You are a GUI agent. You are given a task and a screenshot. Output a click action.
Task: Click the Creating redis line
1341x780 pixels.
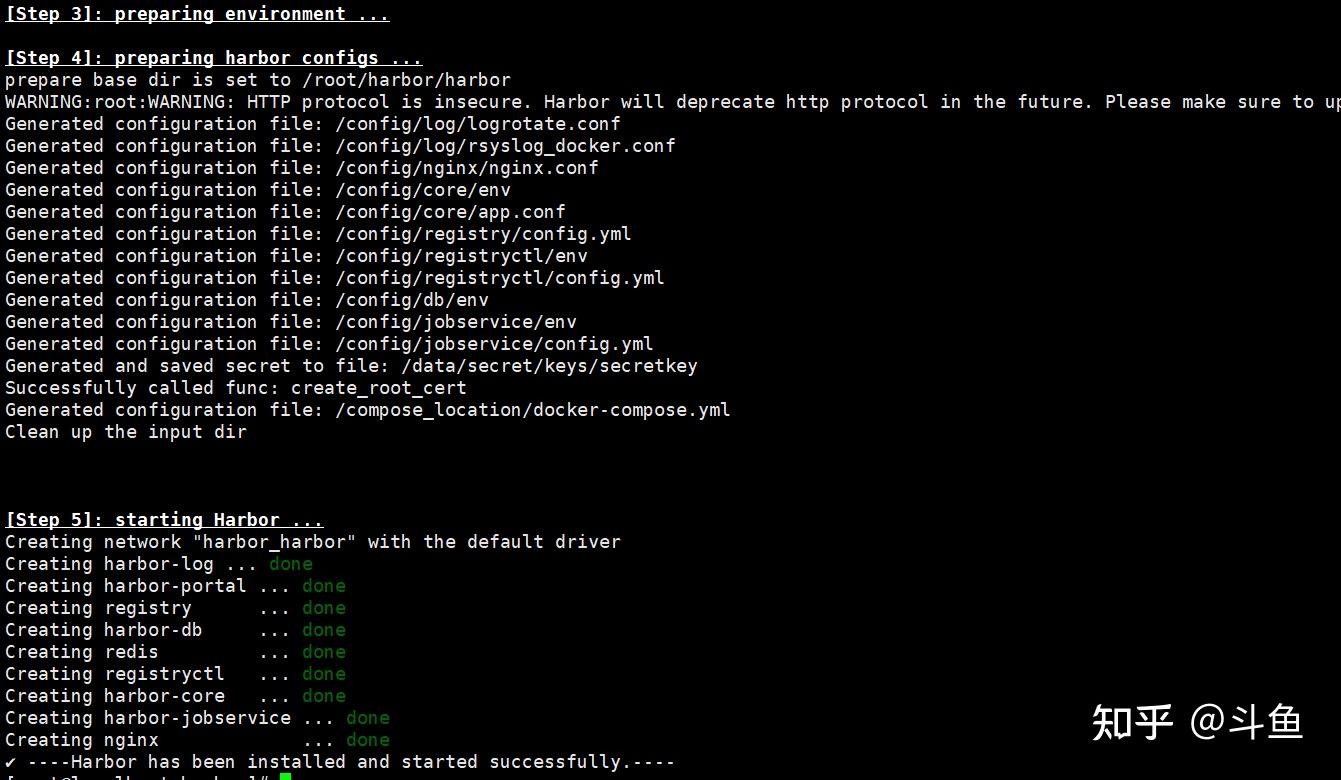(x=175, y=652)
